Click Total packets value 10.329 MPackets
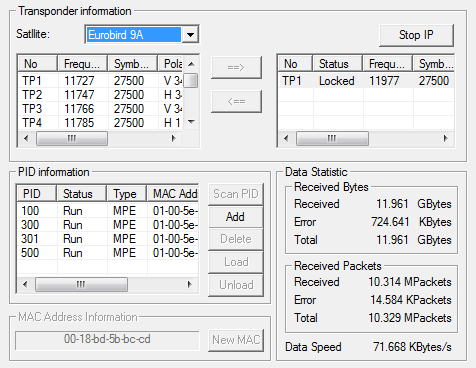476x368 pixels. pos(410,318)
